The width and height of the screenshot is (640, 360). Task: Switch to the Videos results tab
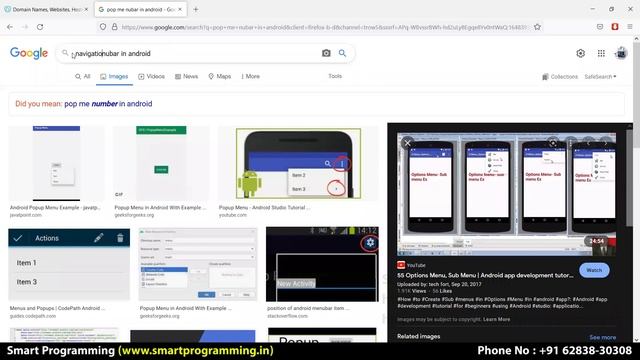151,76
